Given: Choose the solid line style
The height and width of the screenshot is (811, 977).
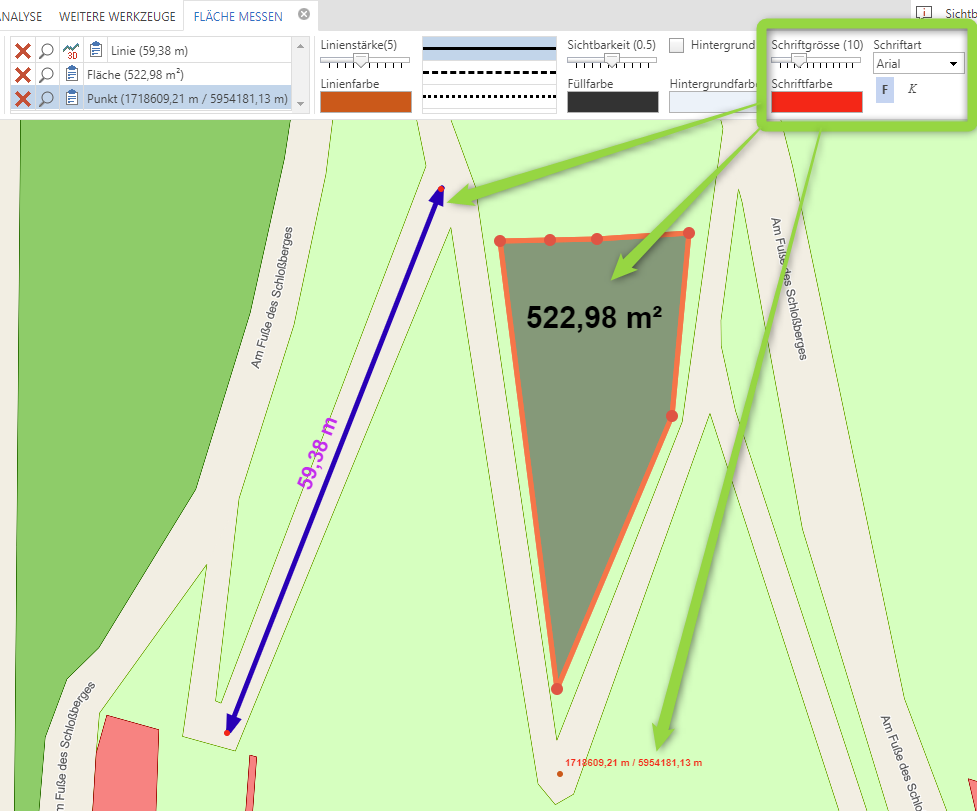Looking at the screenshot, I should pos(489,49).
